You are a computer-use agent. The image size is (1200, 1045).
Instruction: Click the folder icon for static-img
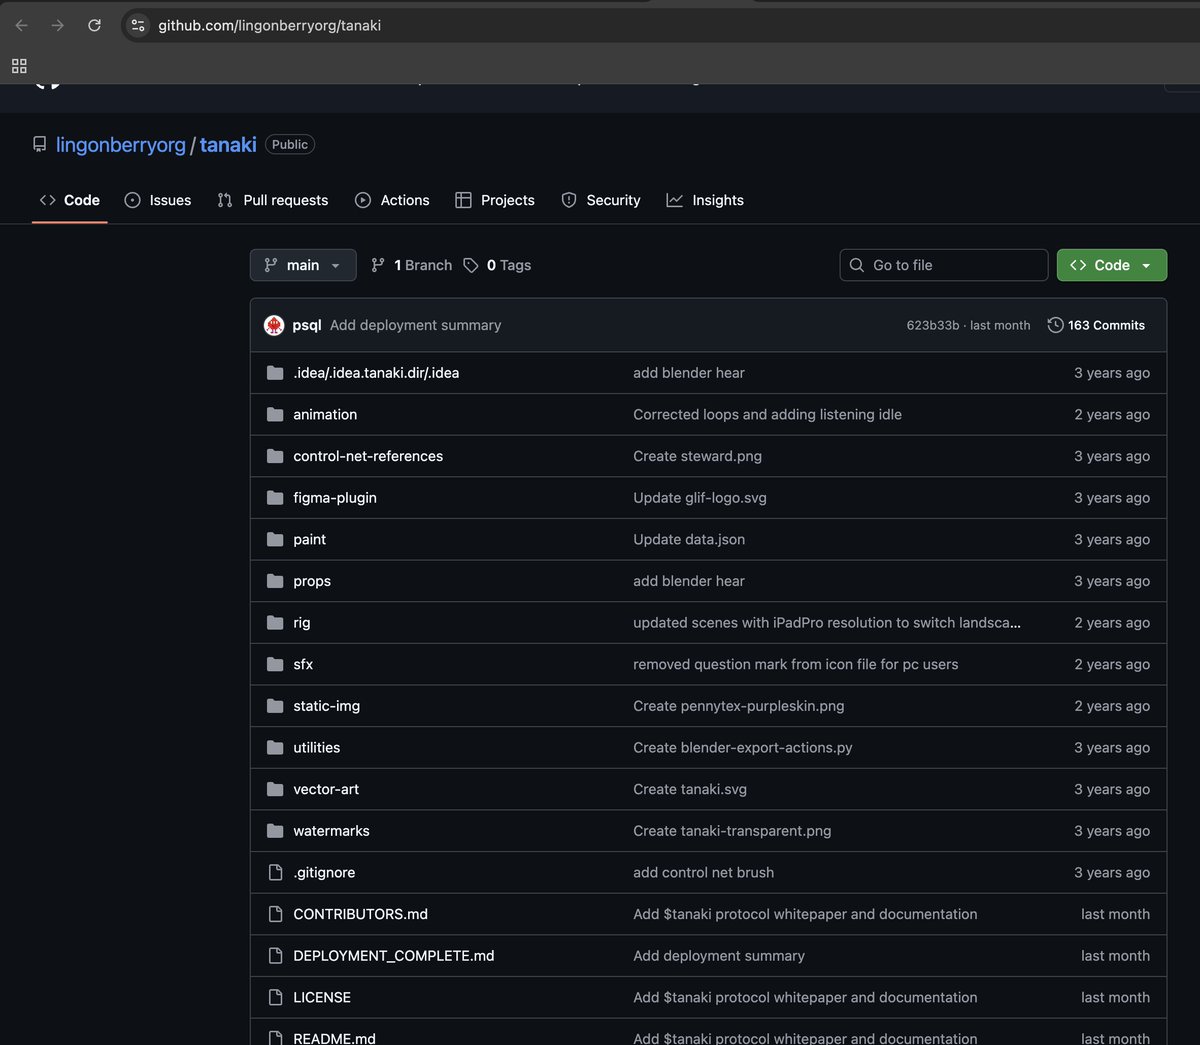click(275, 706)
